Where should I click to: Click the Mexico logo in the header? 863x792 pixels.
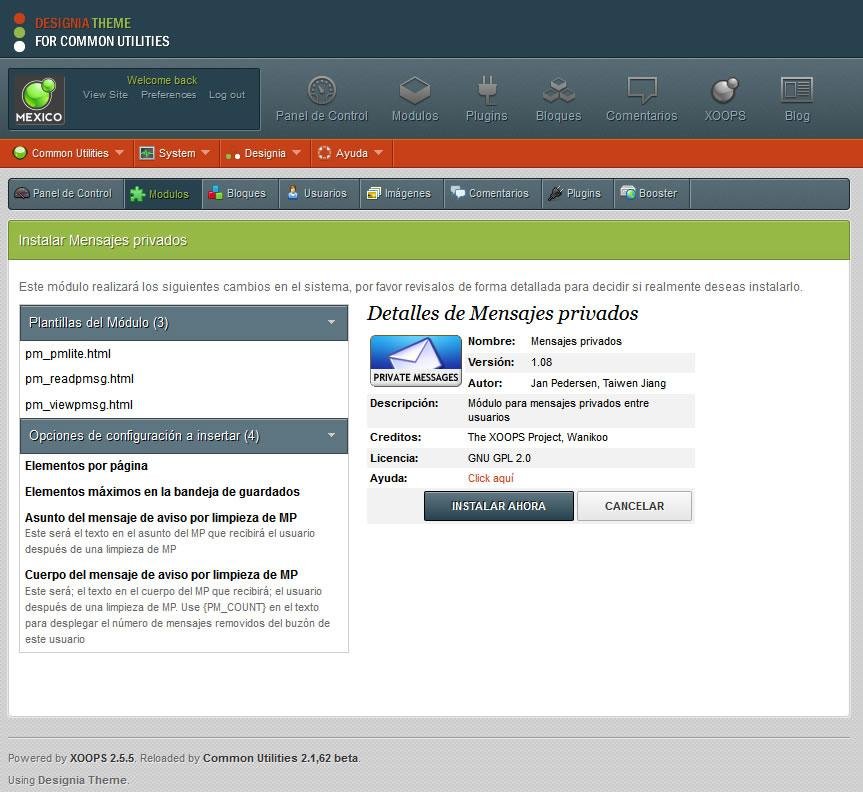click(x=38, y=98)
